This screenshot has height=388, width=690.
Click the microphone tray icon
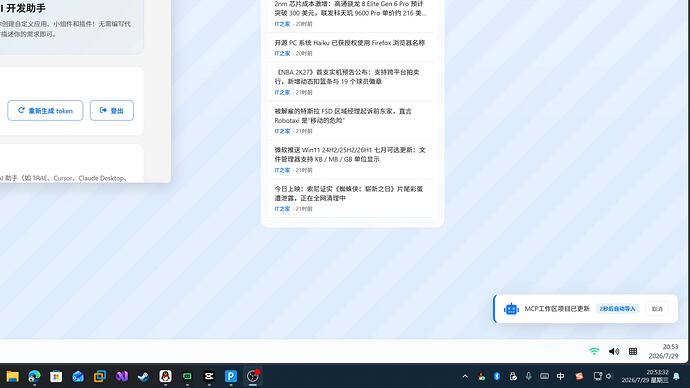[529, 377]
